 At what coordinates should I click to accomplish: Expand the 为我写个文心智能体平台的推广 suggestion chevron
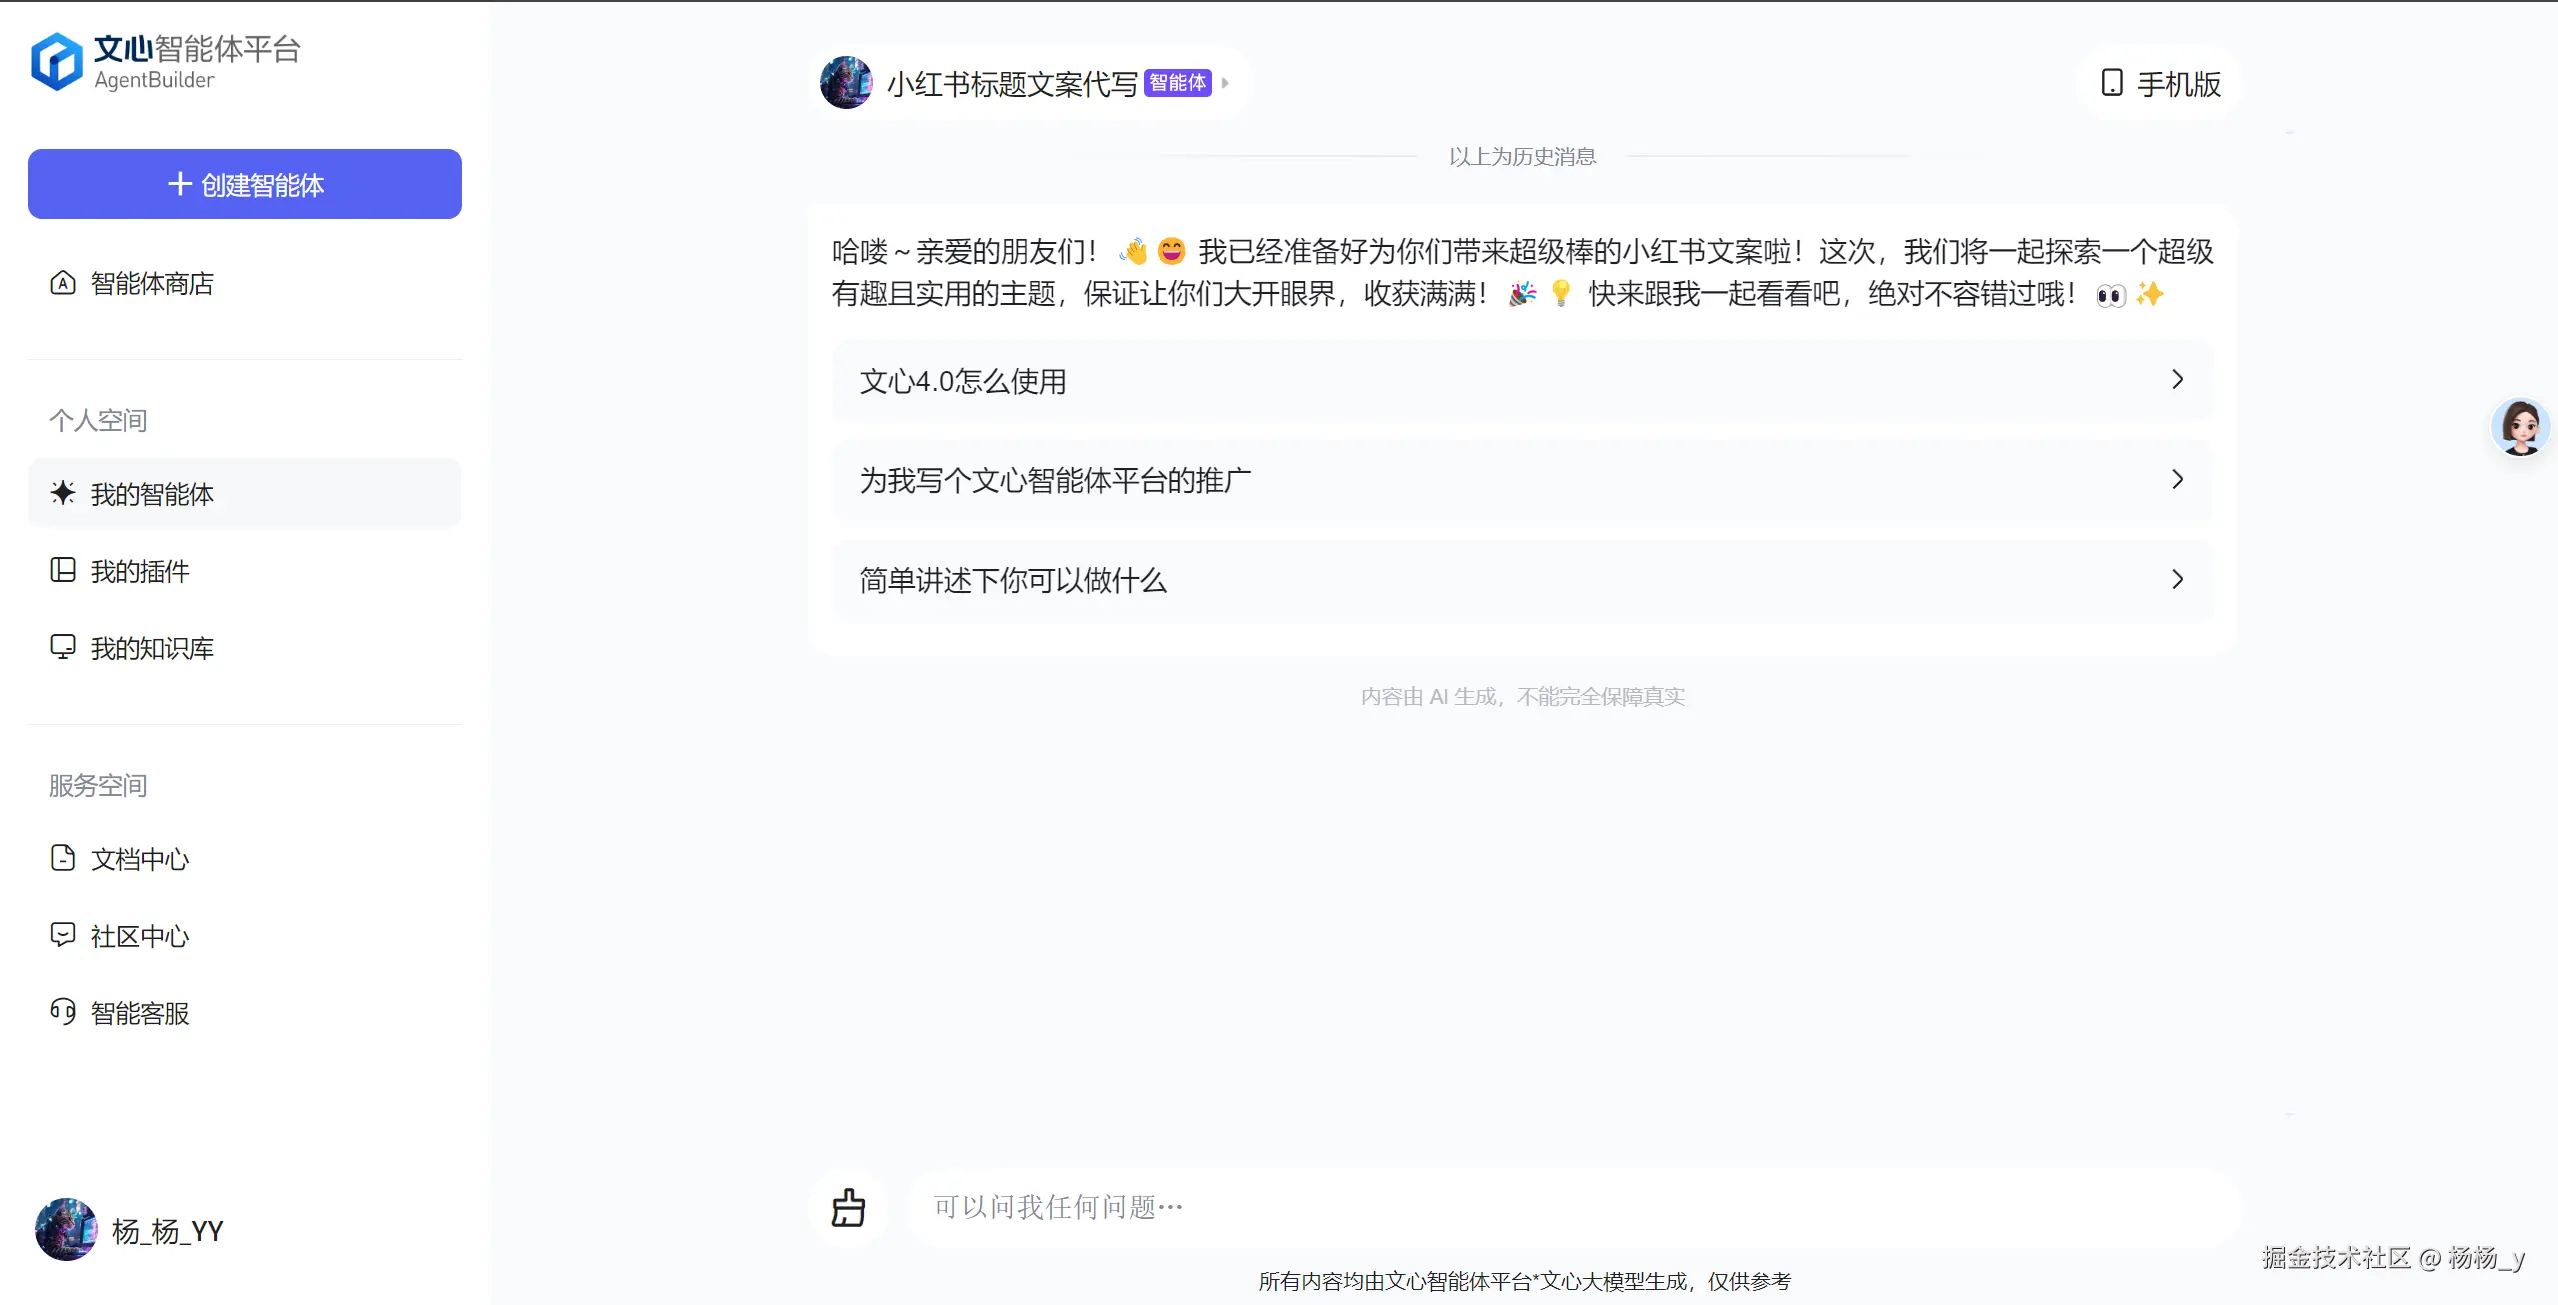pyautogui.click(x=2177, y=480)
